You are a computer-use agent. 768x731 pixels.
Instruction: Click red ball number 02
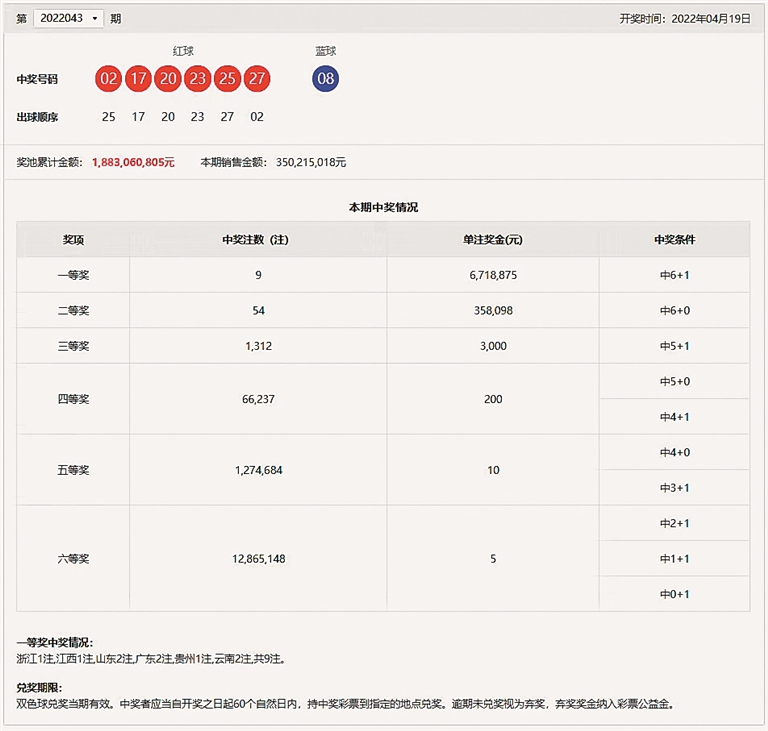[109, 79]
